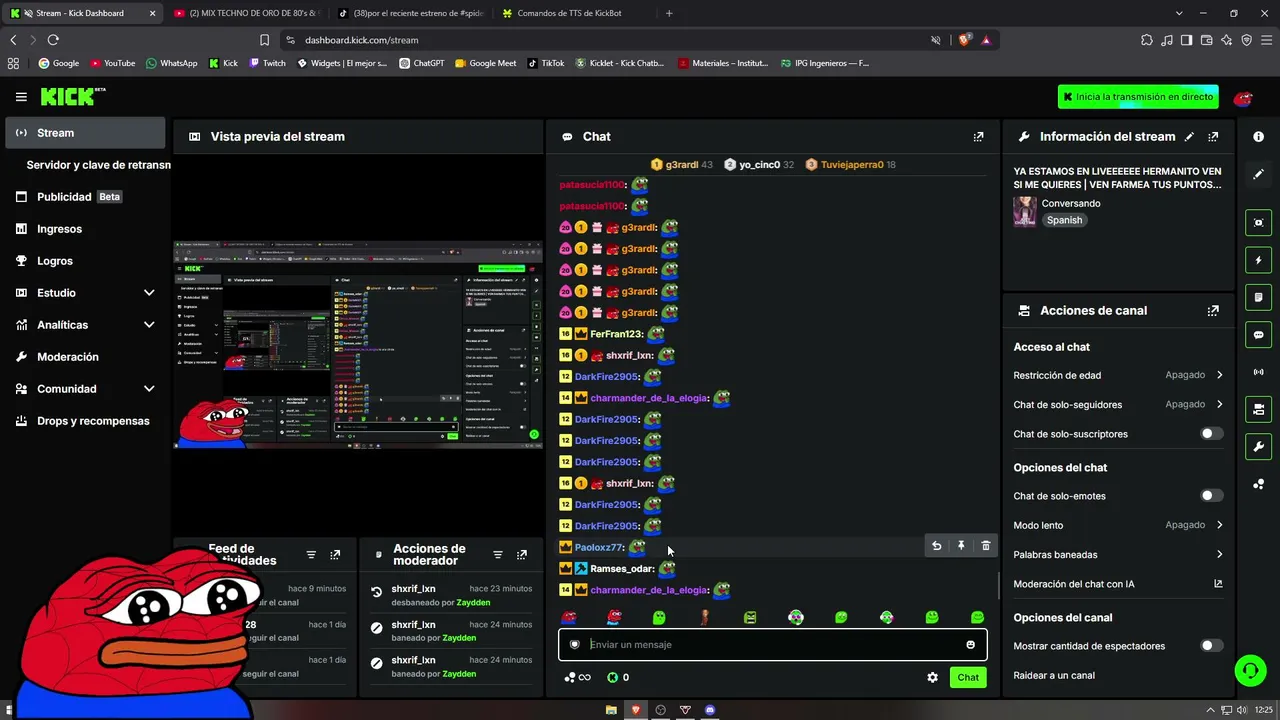Open Palabras baneadas list
Screen dimensions: 1280x720
1118,555
